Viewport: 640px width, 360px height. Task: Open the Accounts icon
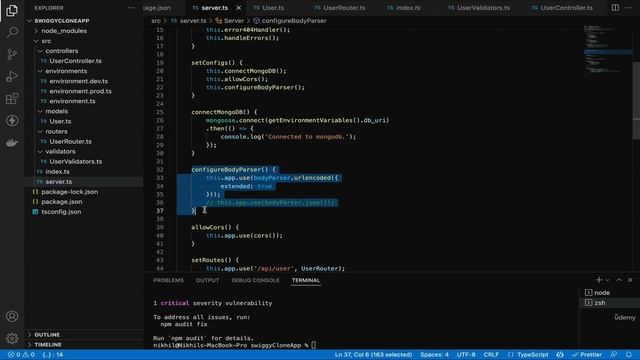point(12,316)
